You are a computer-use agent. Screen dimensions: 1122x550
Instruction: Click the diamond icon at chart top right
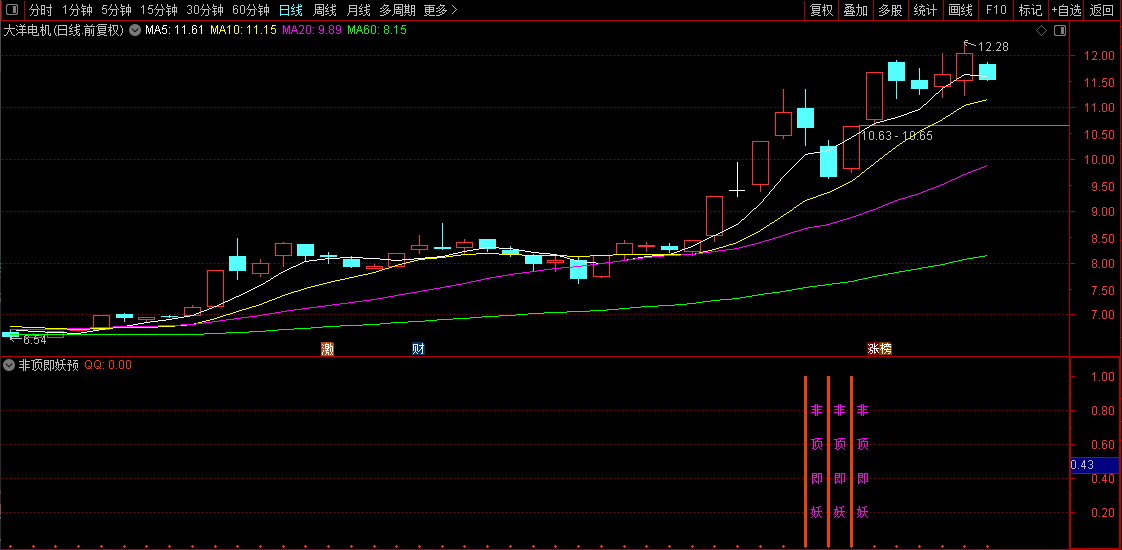tap(1041, 30)
